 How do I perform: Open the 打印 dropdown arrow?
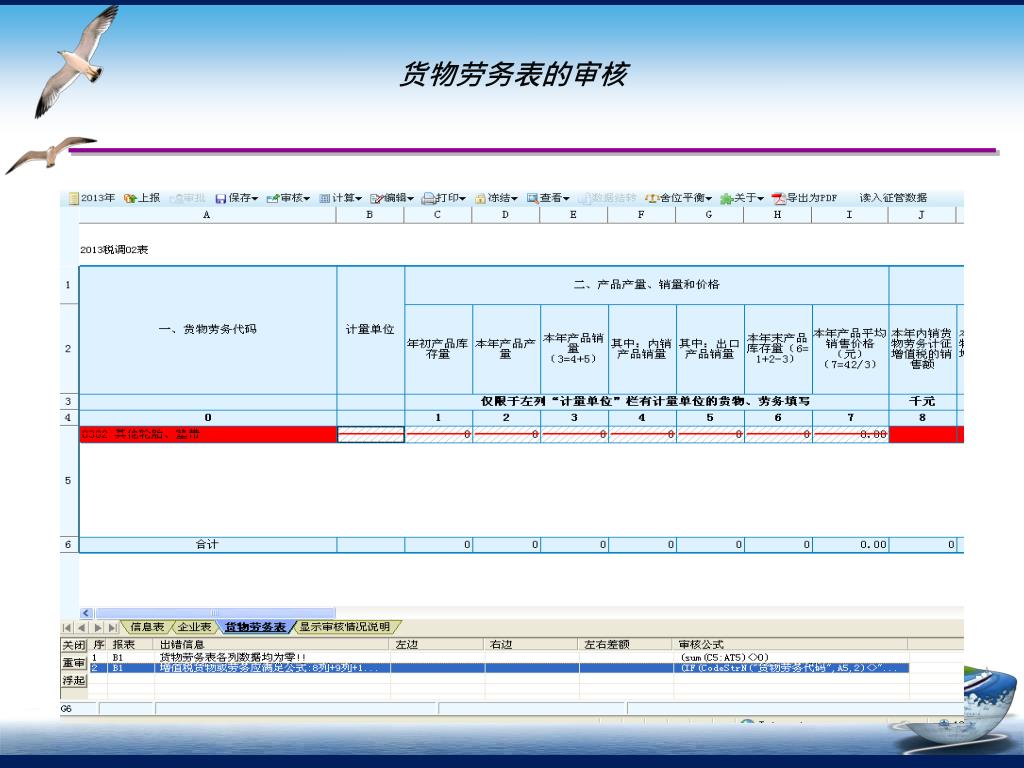[462, 199]
